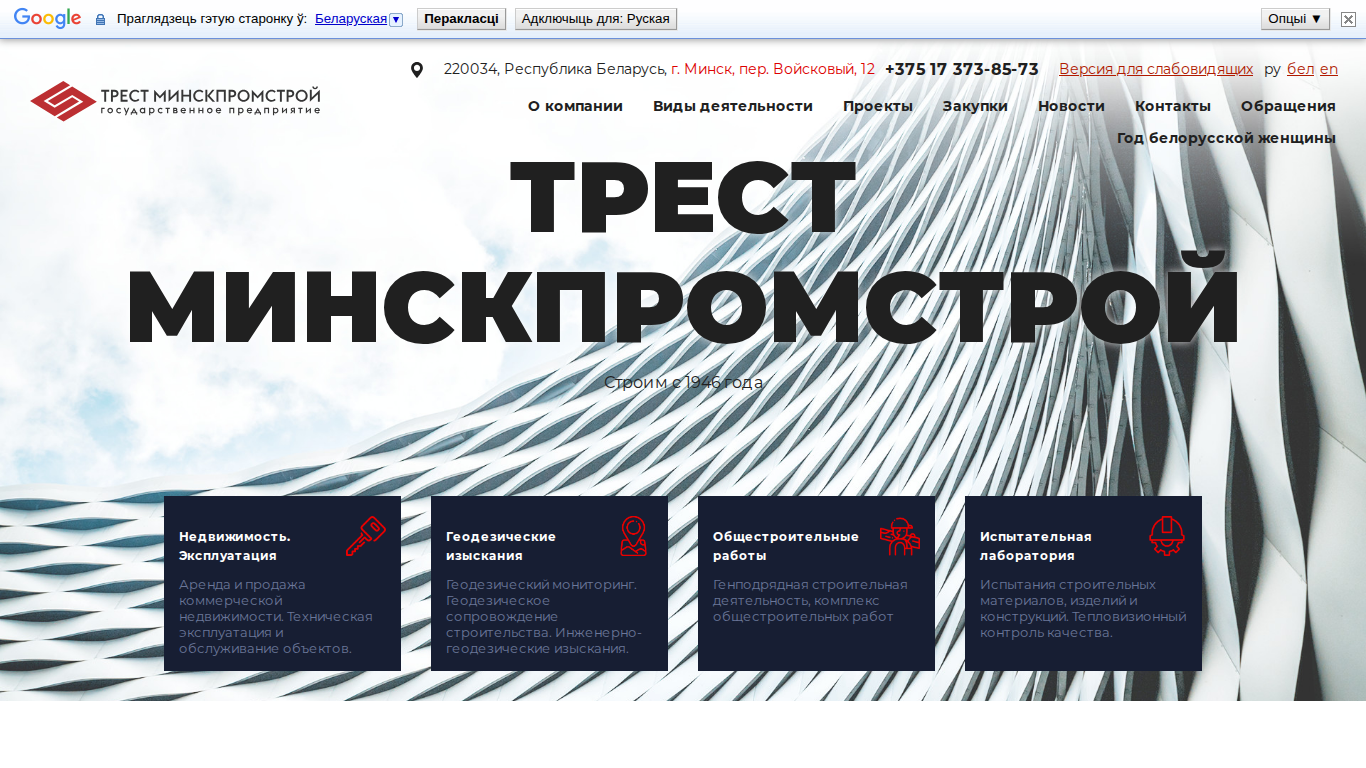Click the geodesic survey map marker icon

click(632, 536)
